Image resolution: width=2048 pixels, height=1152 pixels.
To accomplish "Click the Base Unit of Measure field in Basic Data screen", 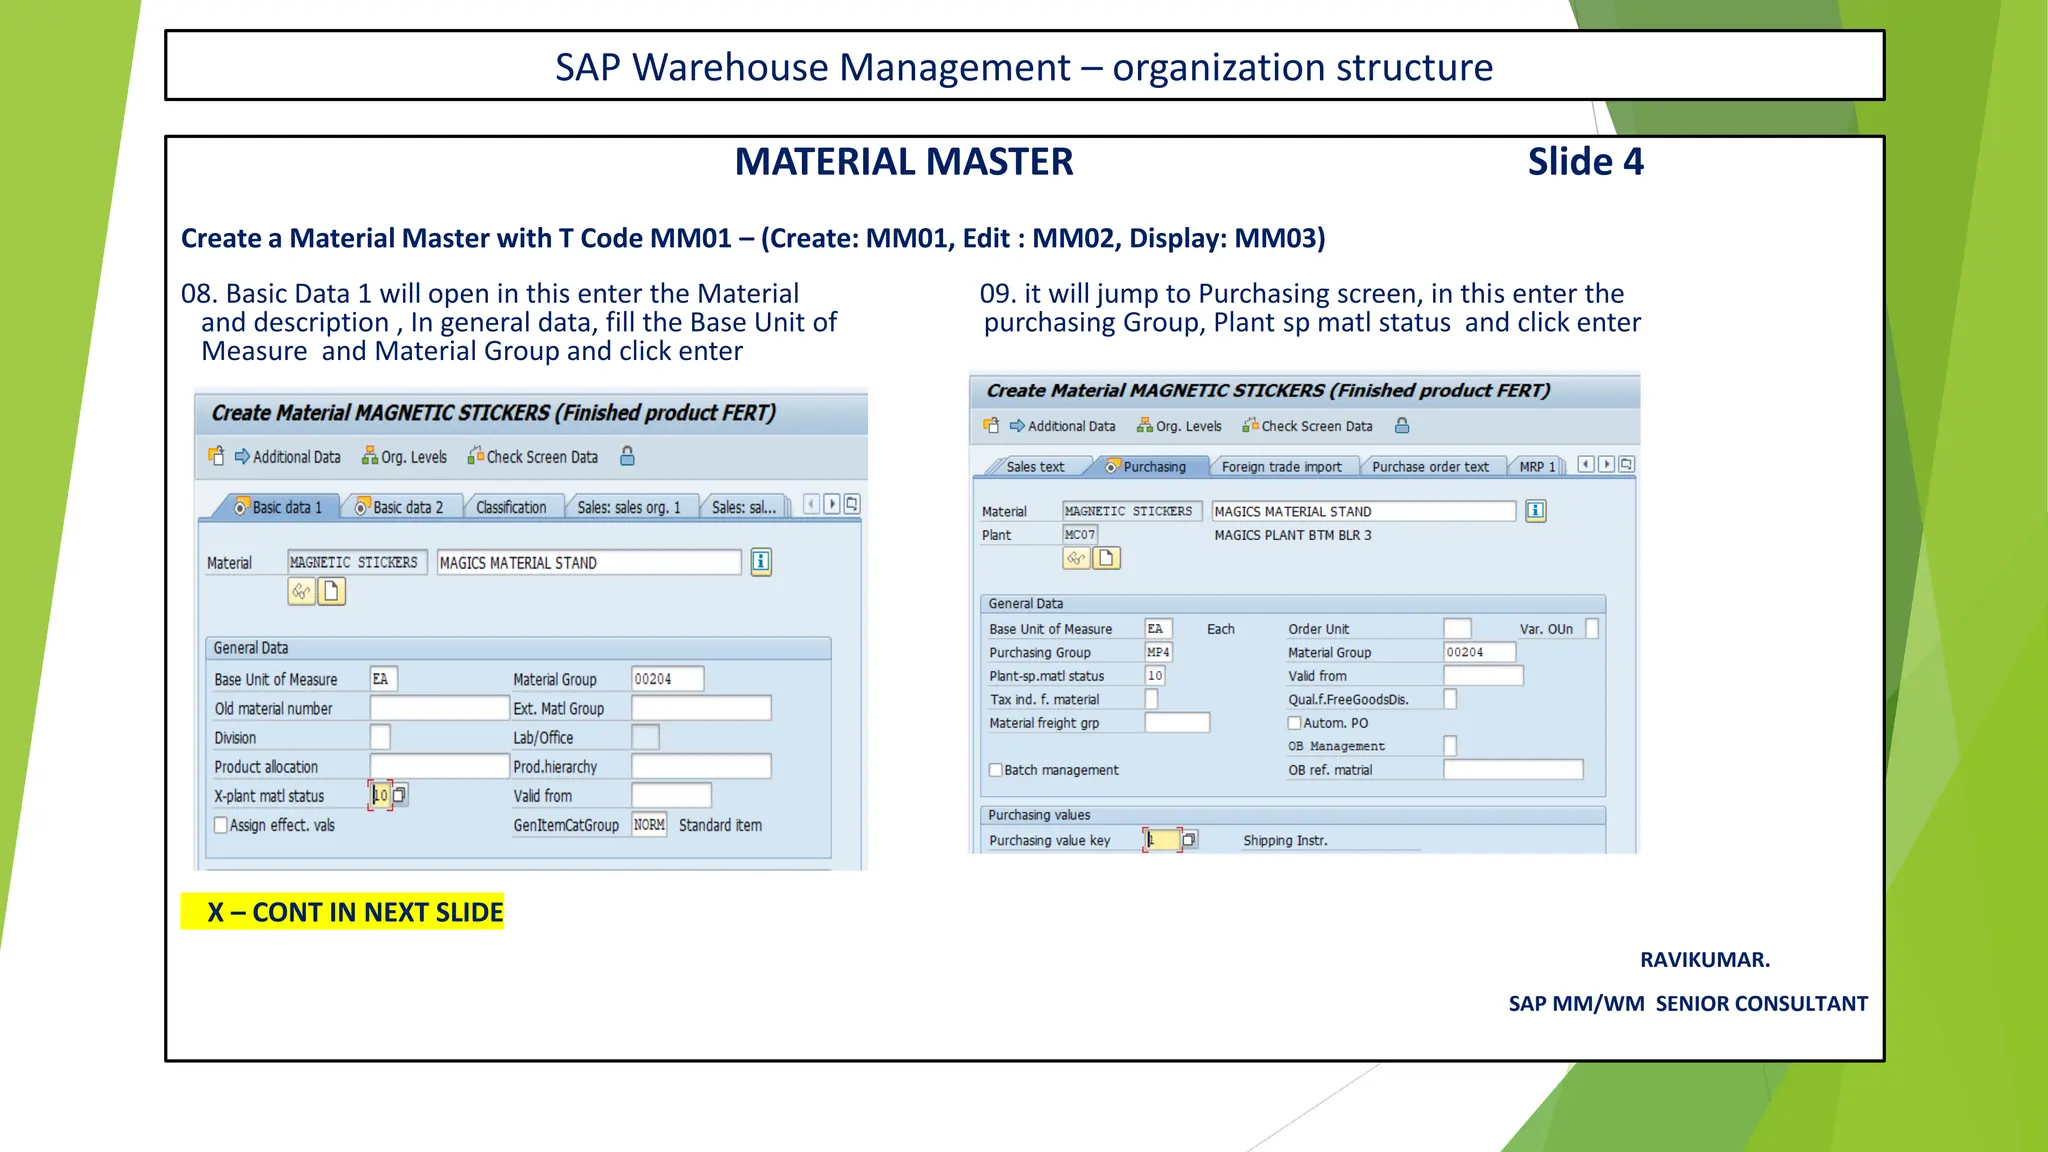I will click(384, 679).
